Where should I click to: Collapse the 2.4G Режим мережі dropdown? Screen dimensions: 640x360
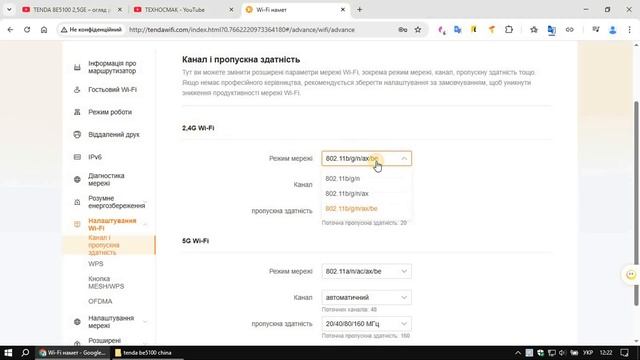coord(366,158)
